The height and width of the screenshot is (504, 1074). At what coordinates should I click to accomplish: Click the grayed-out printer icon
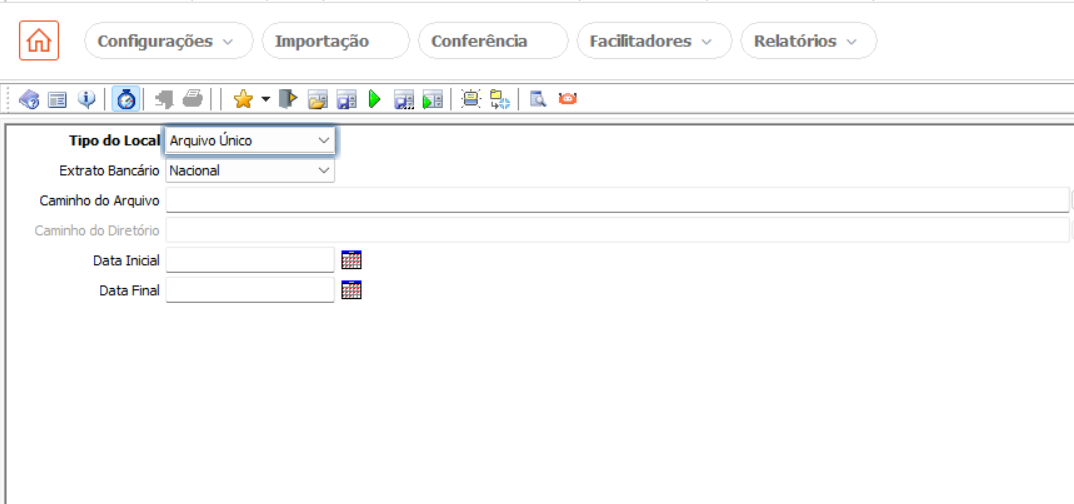tap(192, 100)
